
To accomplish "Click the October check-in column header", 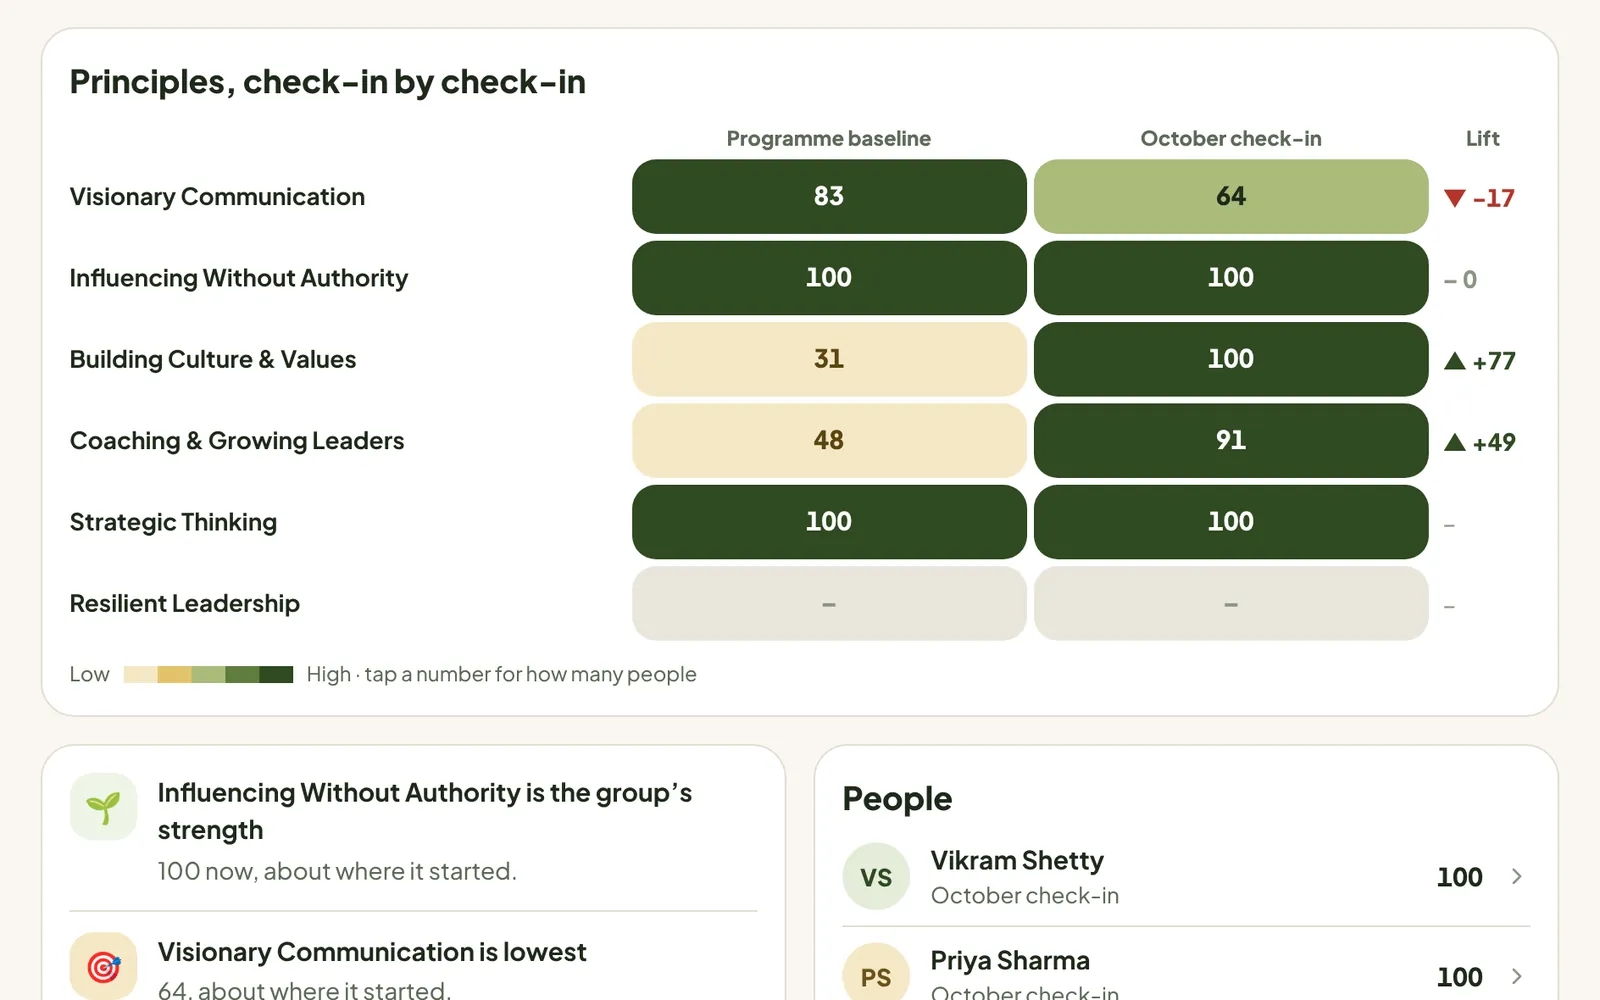I will coord(1231,138).
